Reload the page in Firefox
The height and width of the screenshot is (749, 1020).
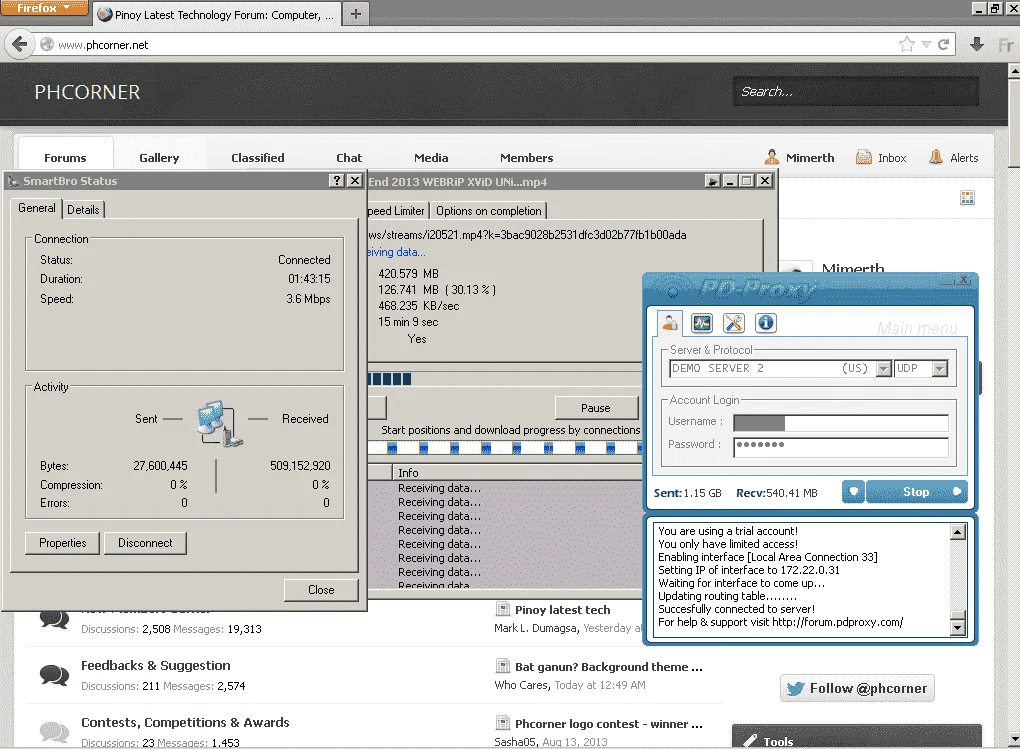click(943, 44)
